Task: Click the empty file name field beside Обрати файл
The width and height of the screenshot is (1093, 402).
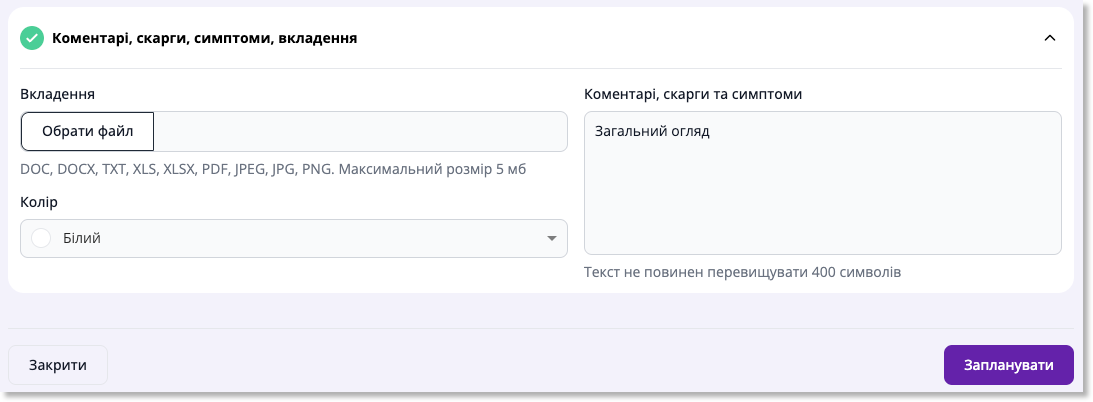Action: (360, 132)
